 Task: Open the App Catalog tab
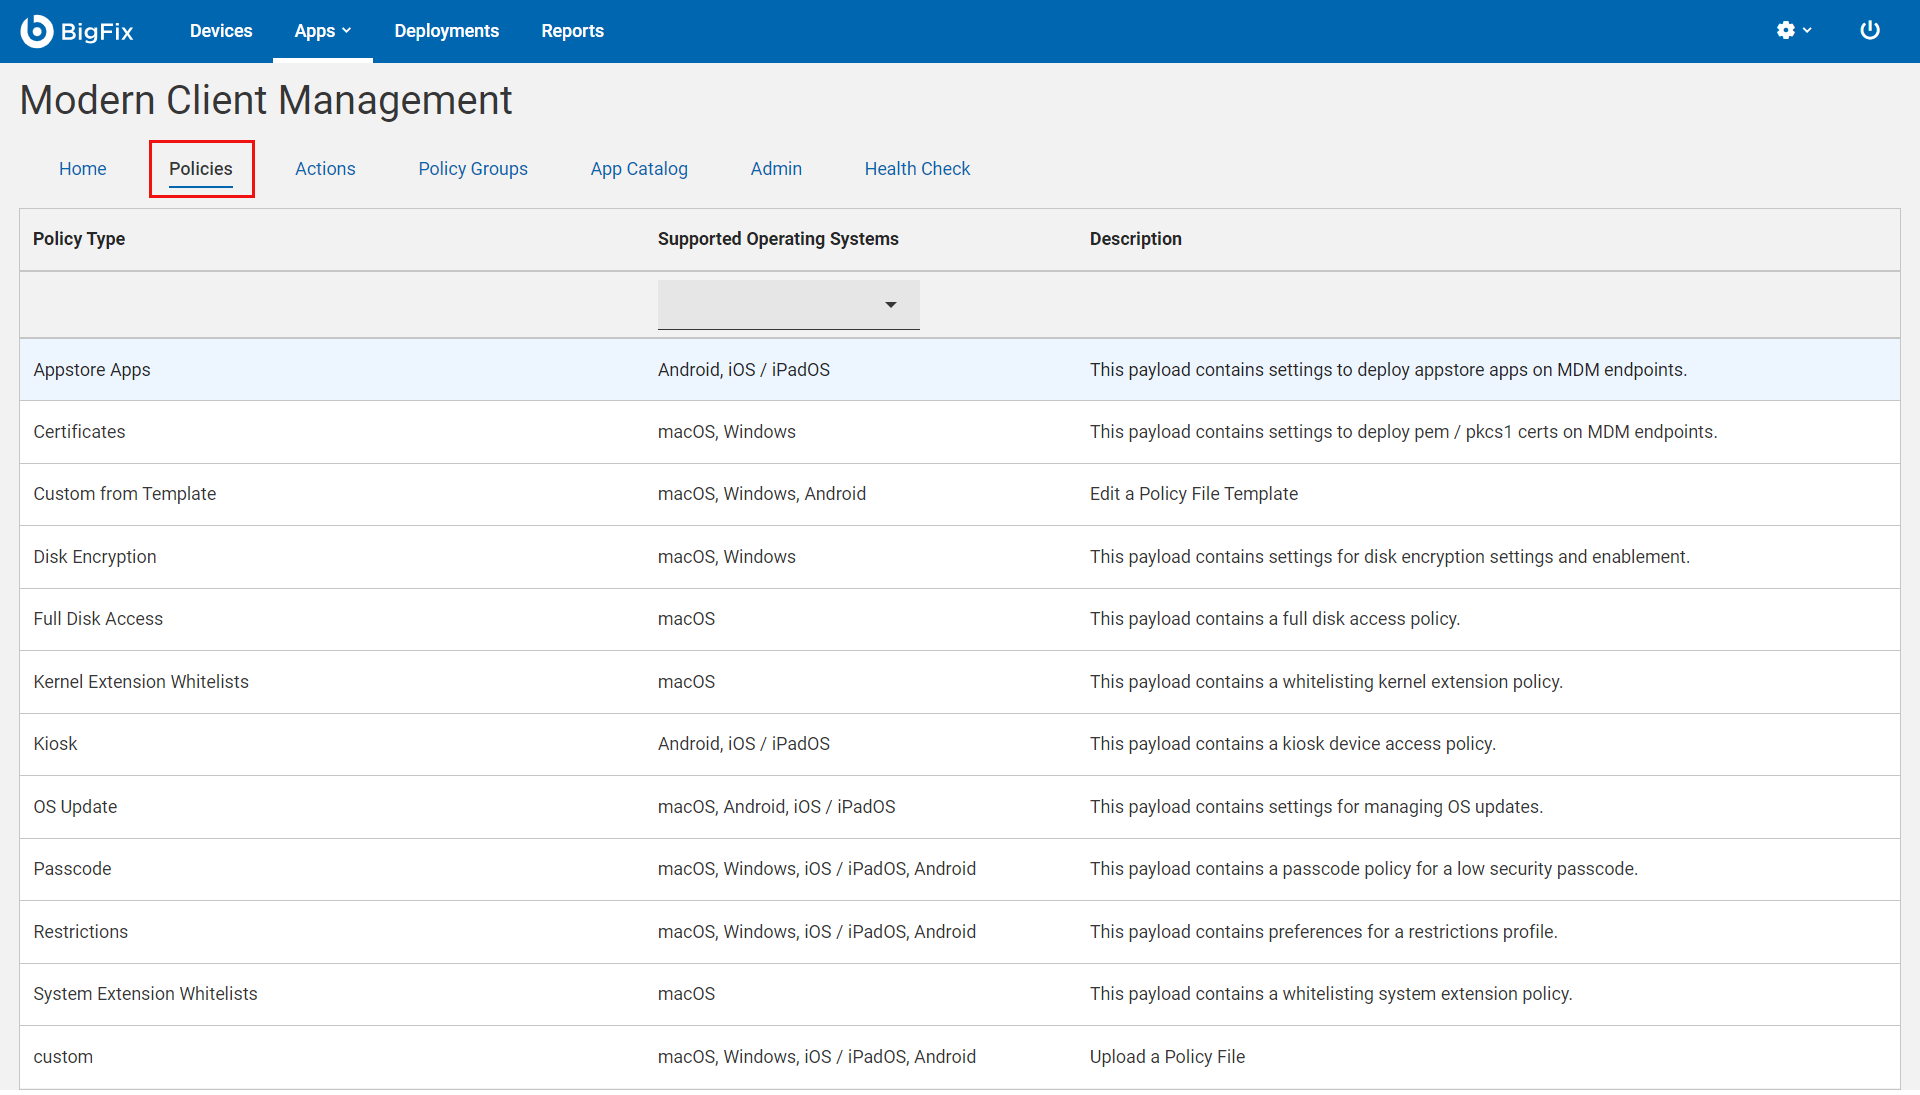pyautogui.click(x=639, y=168)
